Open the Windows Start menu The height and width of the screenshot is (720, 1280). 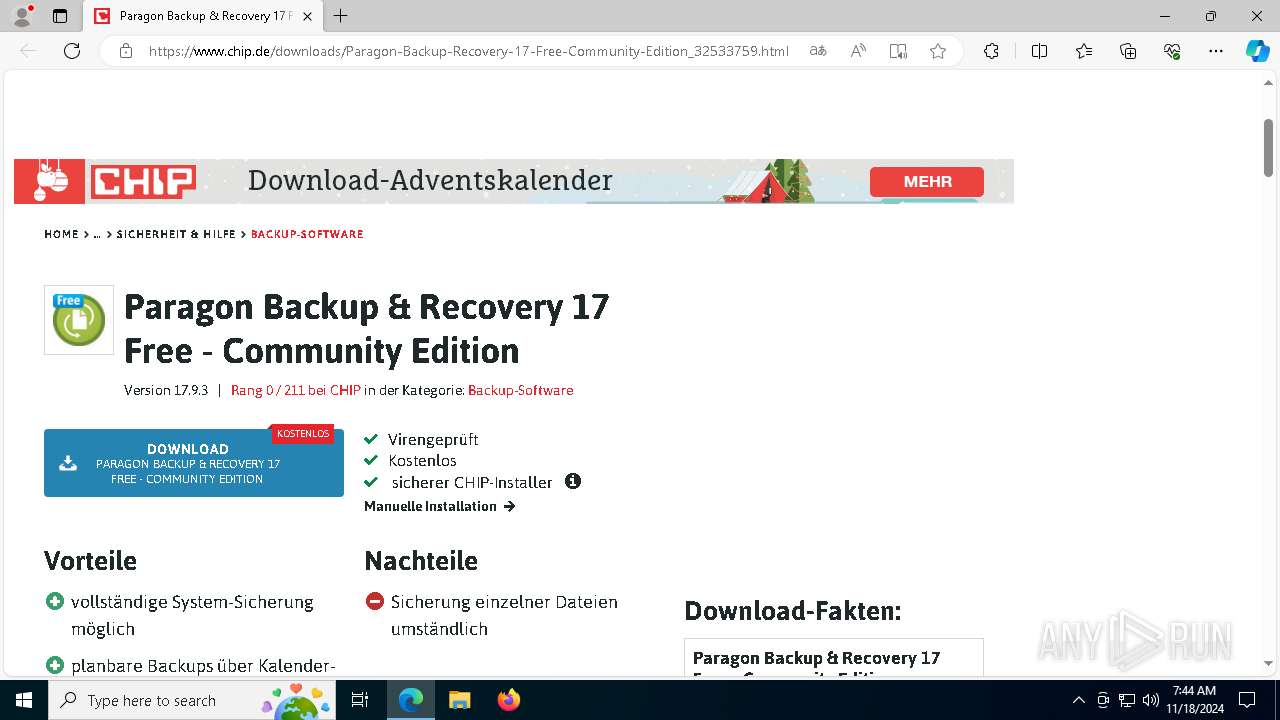[x=24, y=700]
